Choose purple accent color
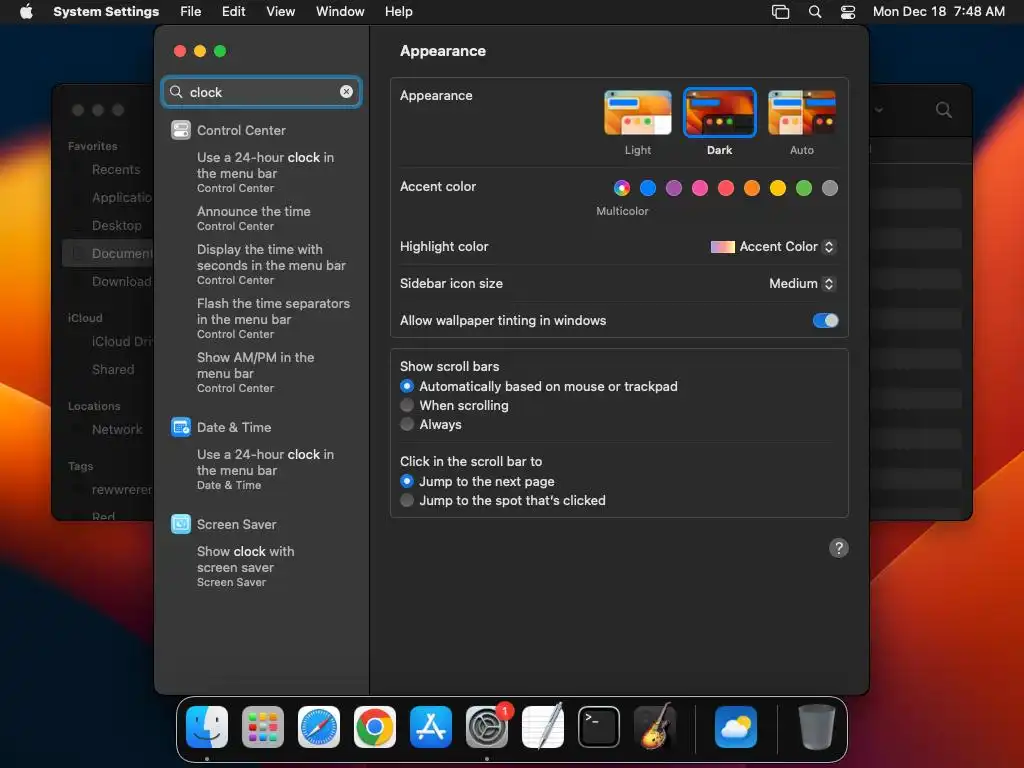This screenshot has height=768, width=1024. [x=674, y=188]
